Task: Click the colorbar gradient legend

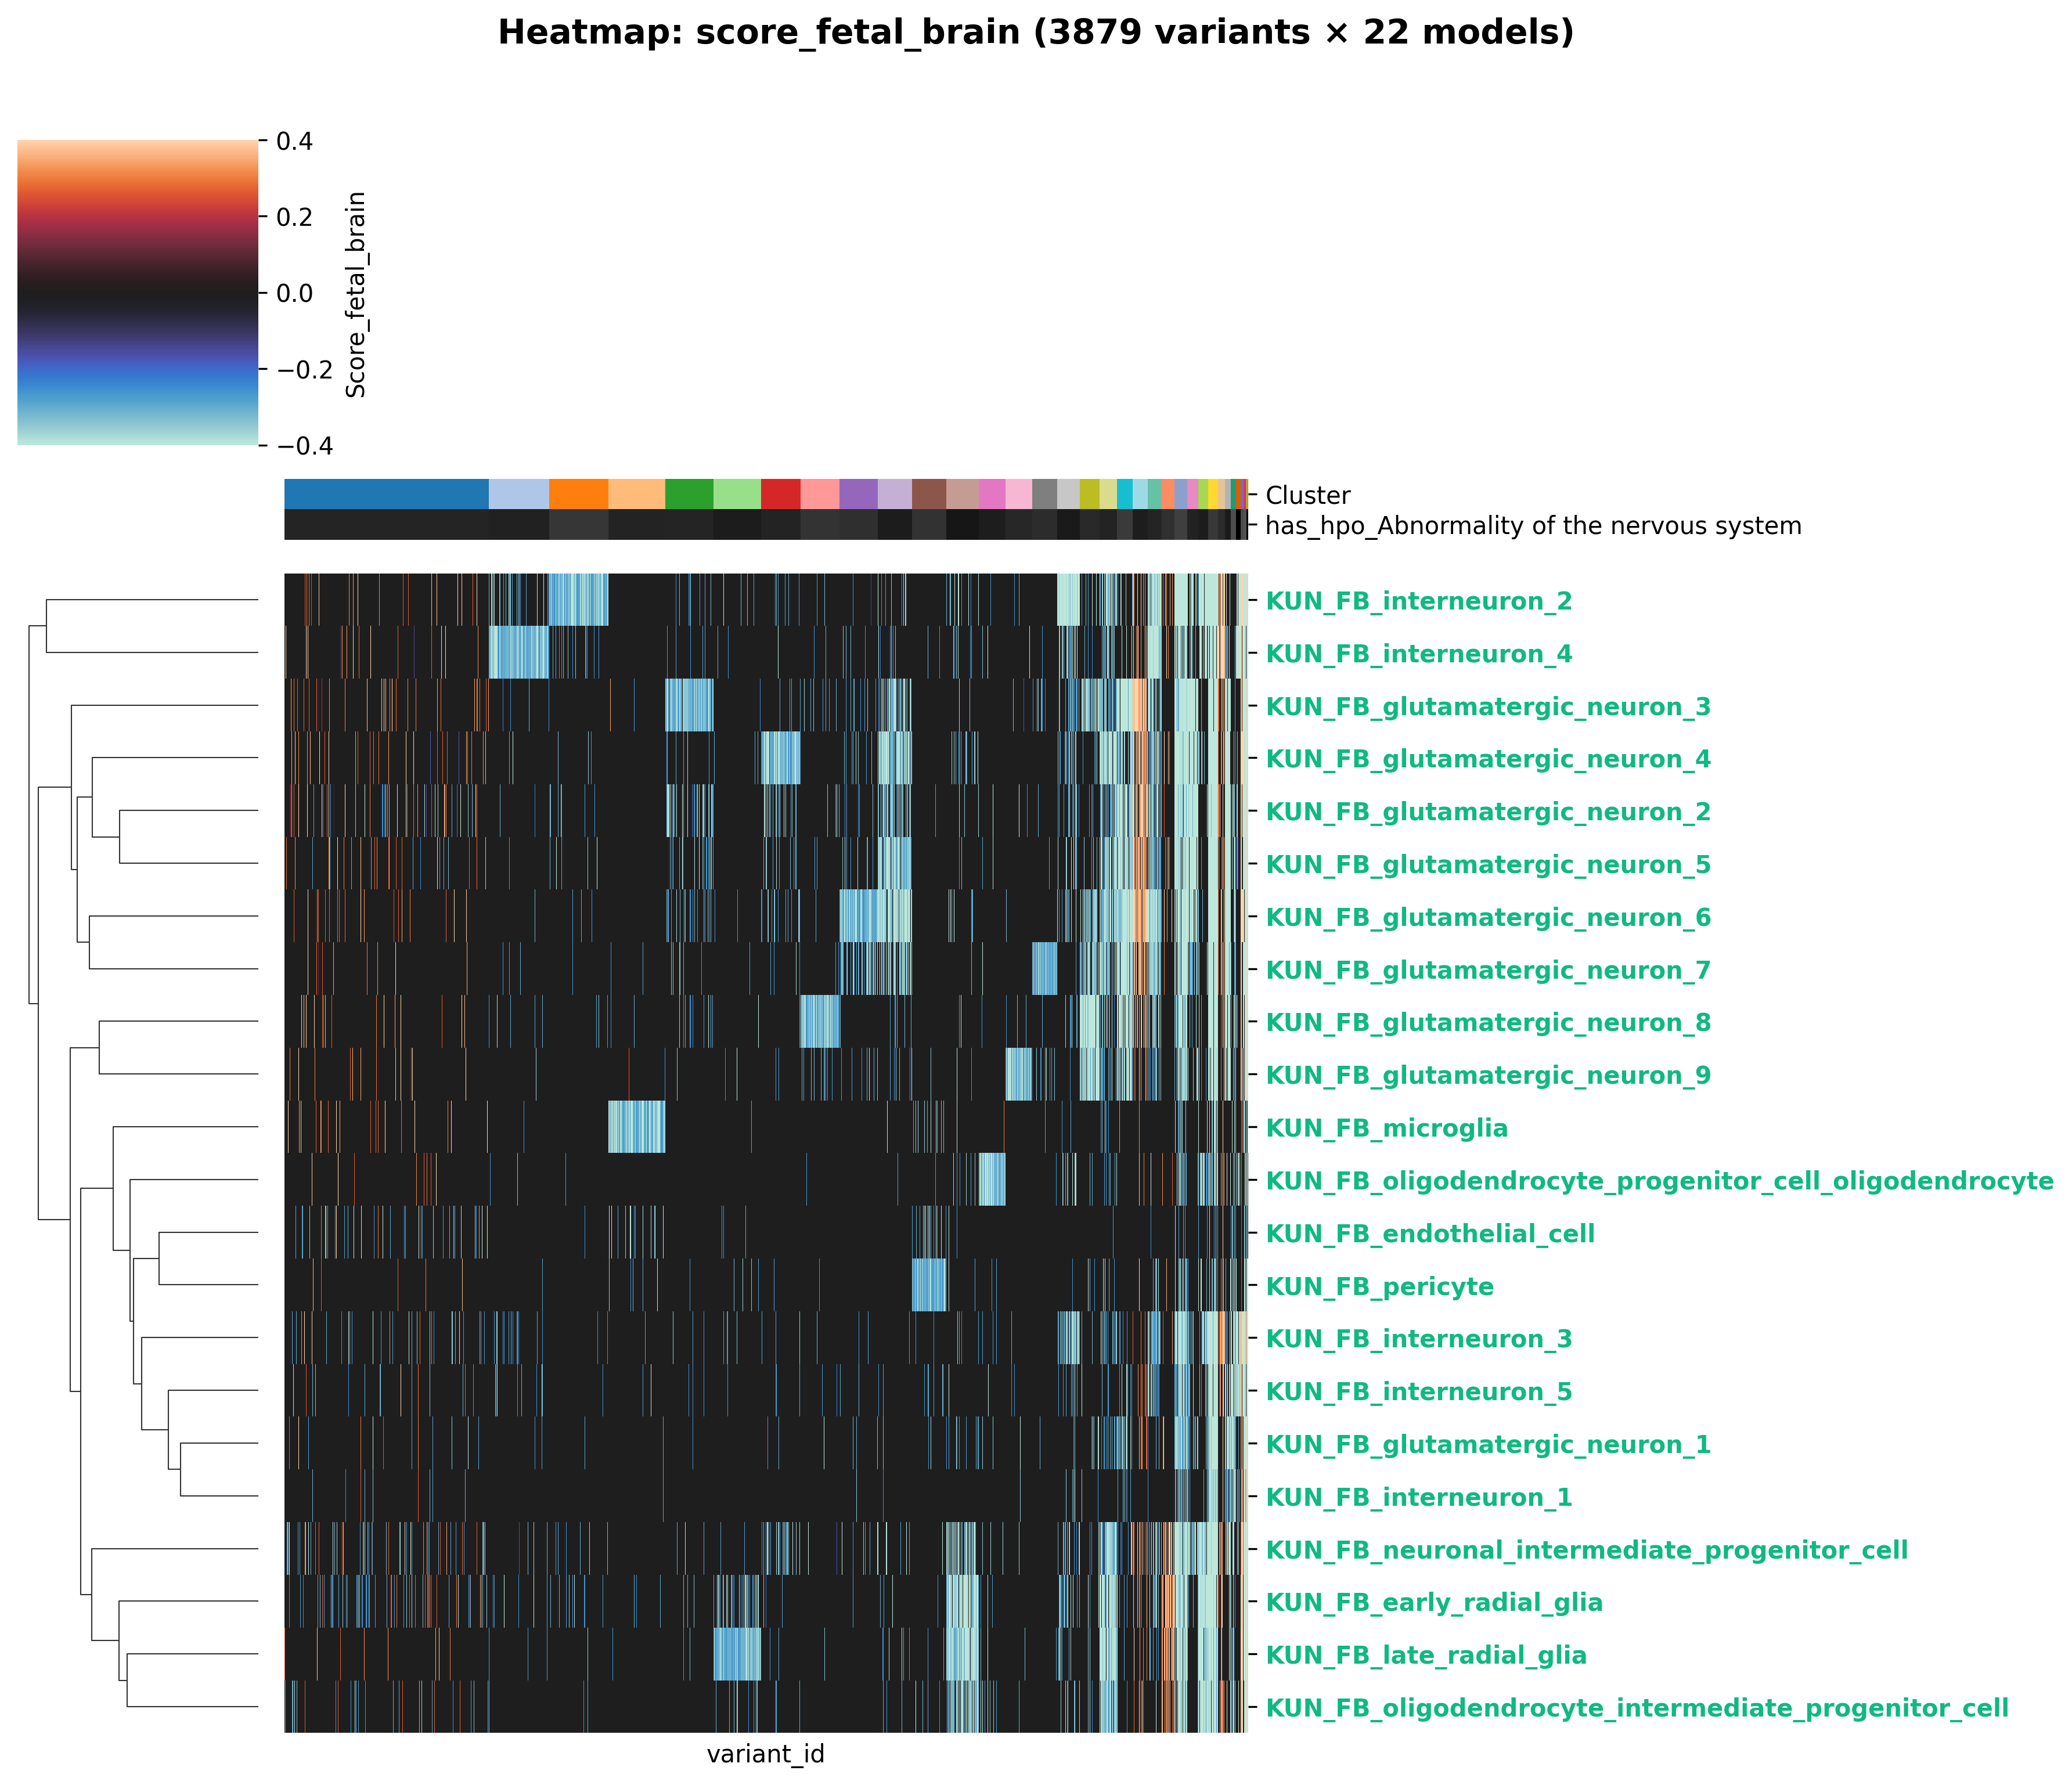Action: (x=137, y=292)
